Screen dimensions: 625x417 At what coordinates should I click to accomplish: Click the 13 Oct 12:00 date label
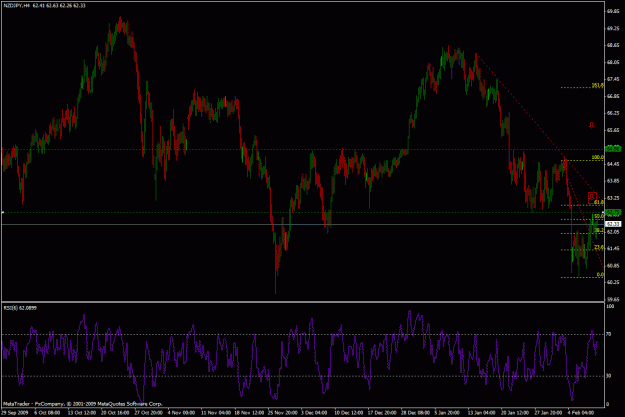coord(82,413)
